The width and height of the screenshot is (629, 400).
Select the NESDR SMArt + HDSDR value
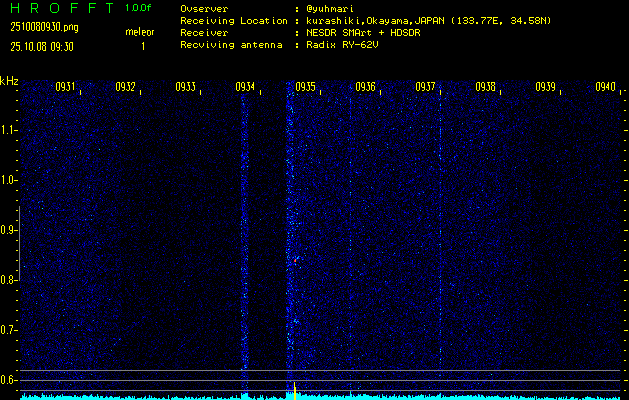click(363, 33)
